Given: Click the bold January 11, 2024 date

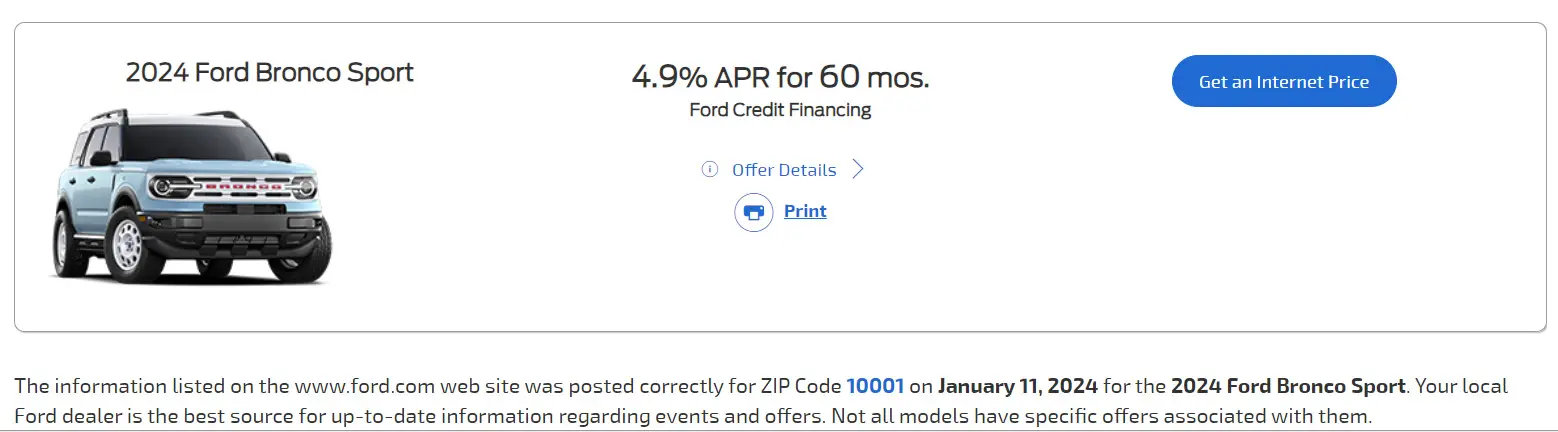Looking at the screenshot, I should pyautogui.click(x=1018, y=386).
